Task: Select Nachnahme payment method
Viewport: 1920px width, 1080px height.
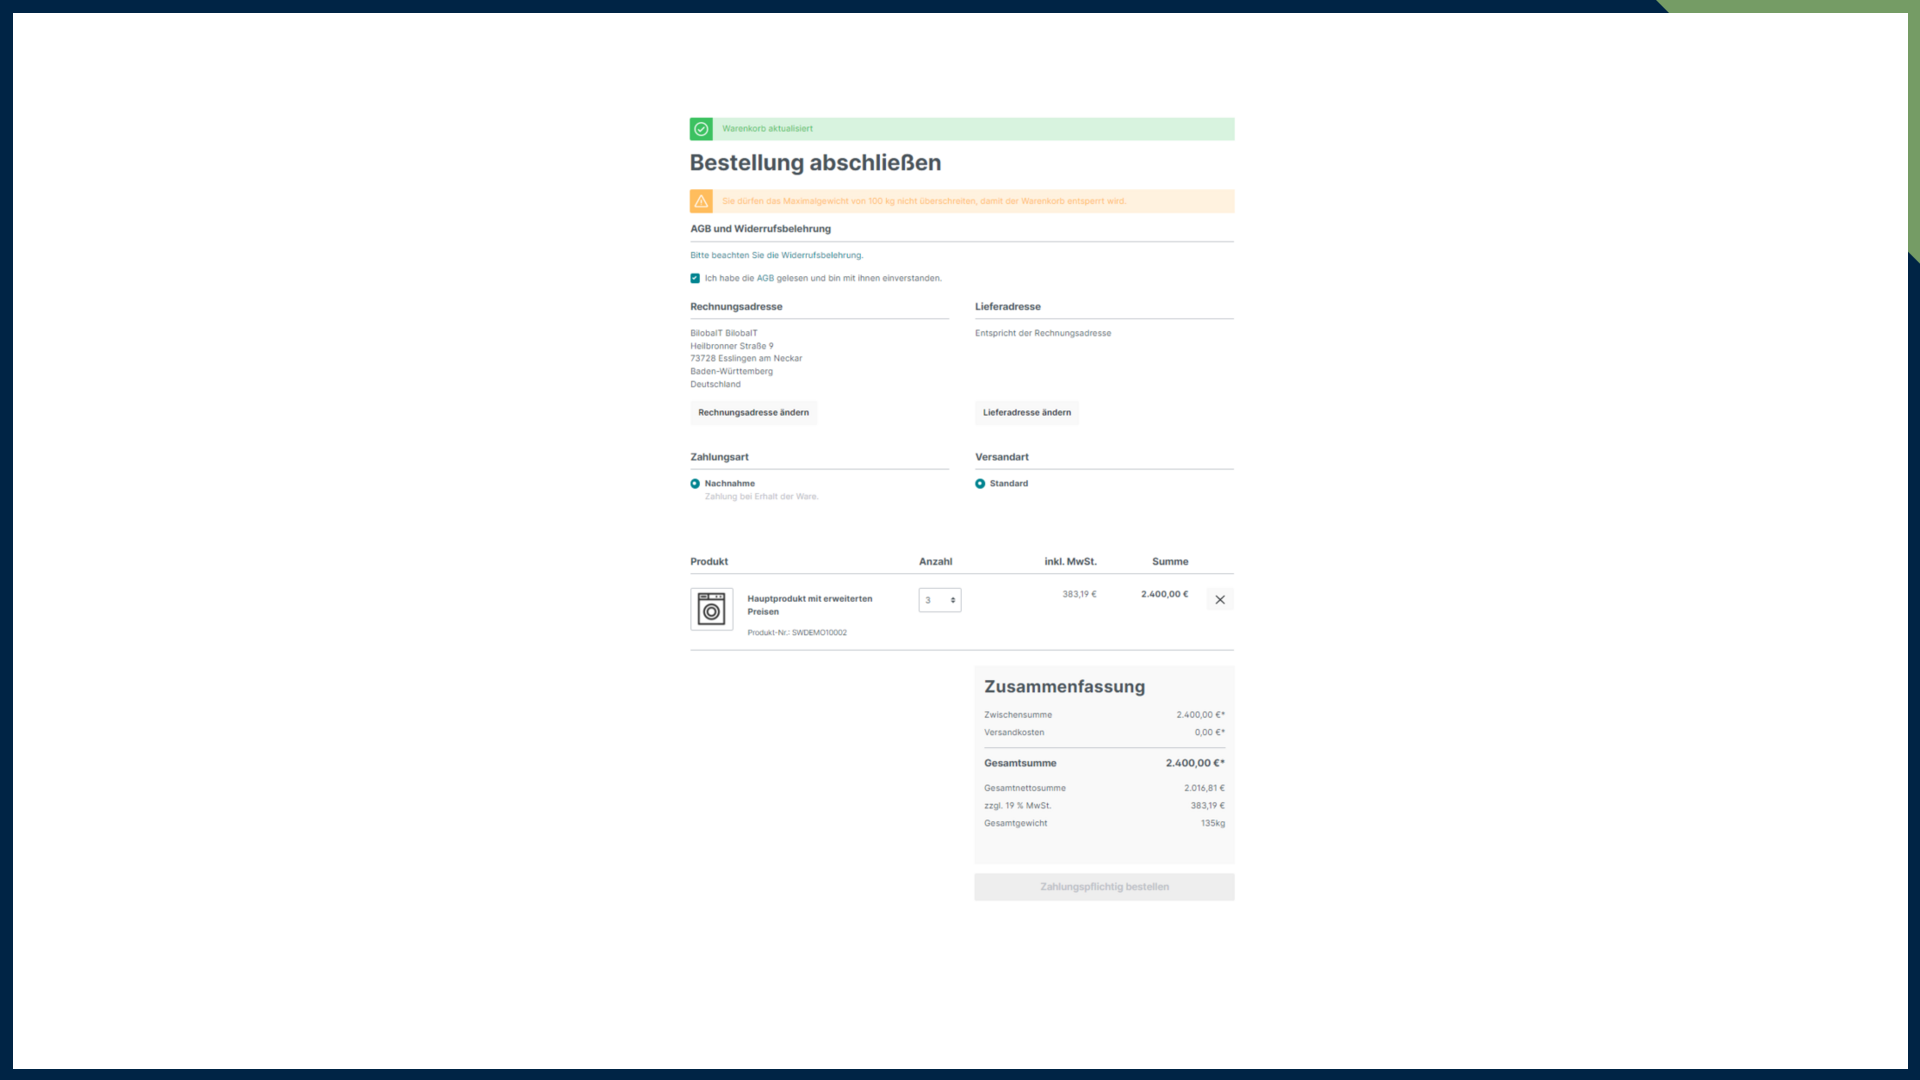Action: (x=695, y=484)
